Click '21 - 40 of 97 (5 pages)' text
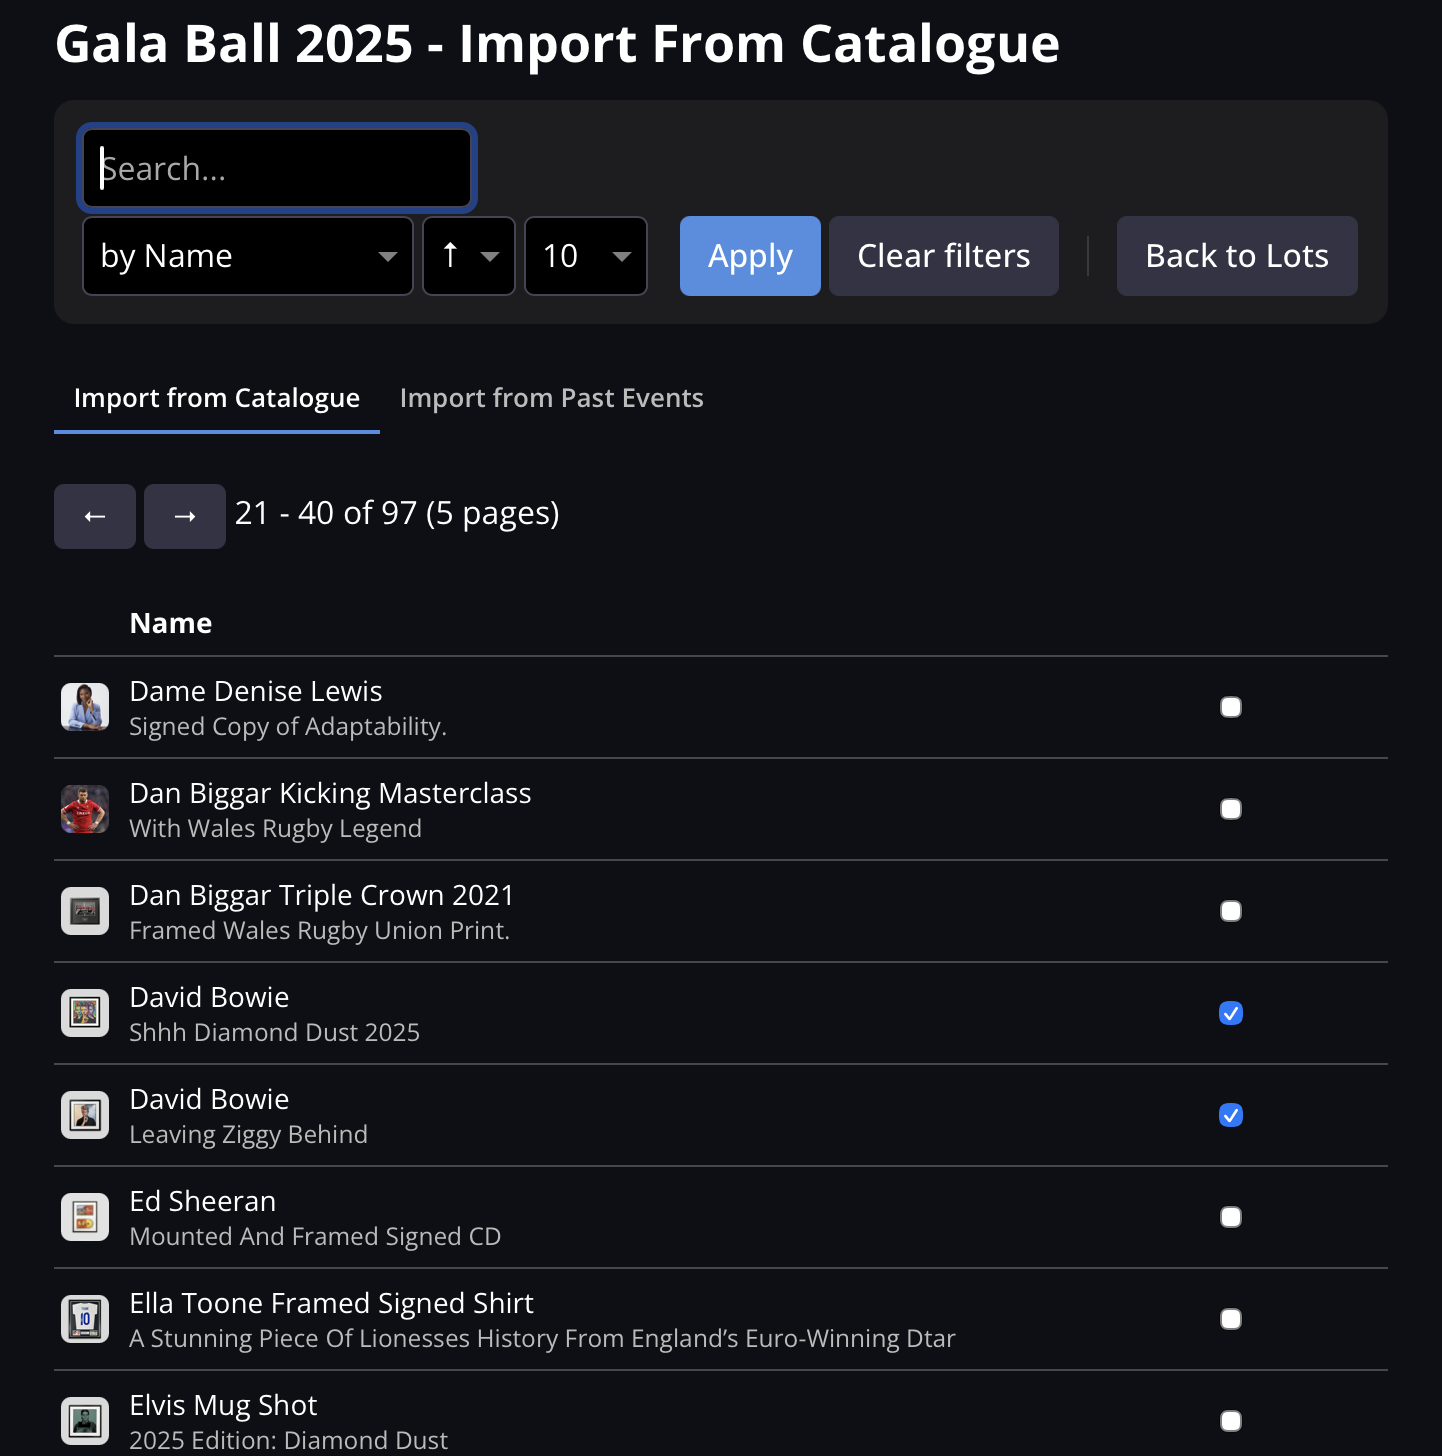This screenshot has width=1442, height=1456. point(397,513)
